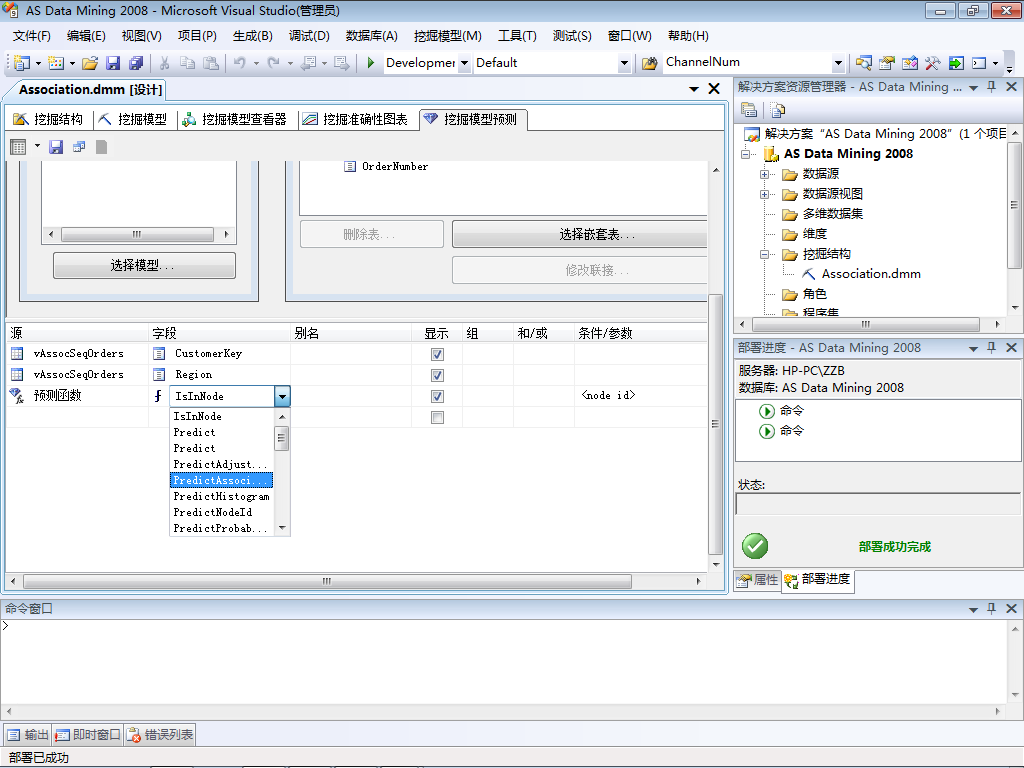
Task: Open the 数据库(A) menu
Action: tap(372, 36)
